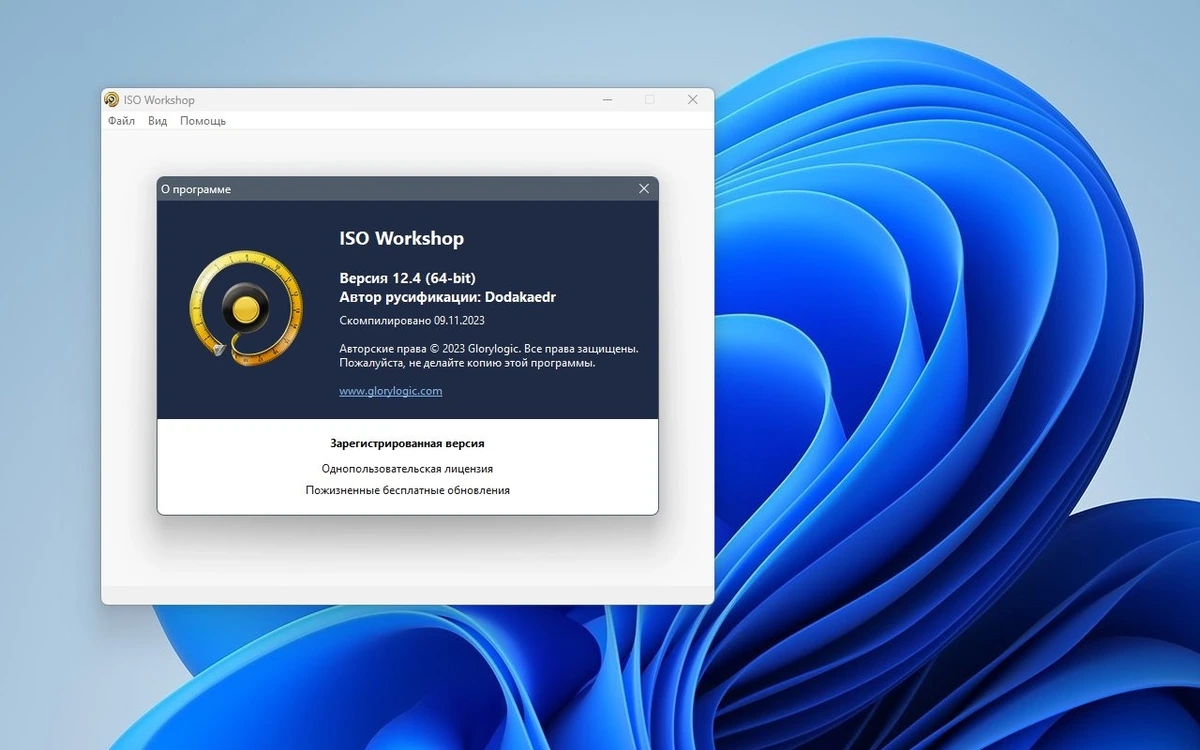Click the Зарегистрированная версия label
The image size is (1200, 750).
407,443
